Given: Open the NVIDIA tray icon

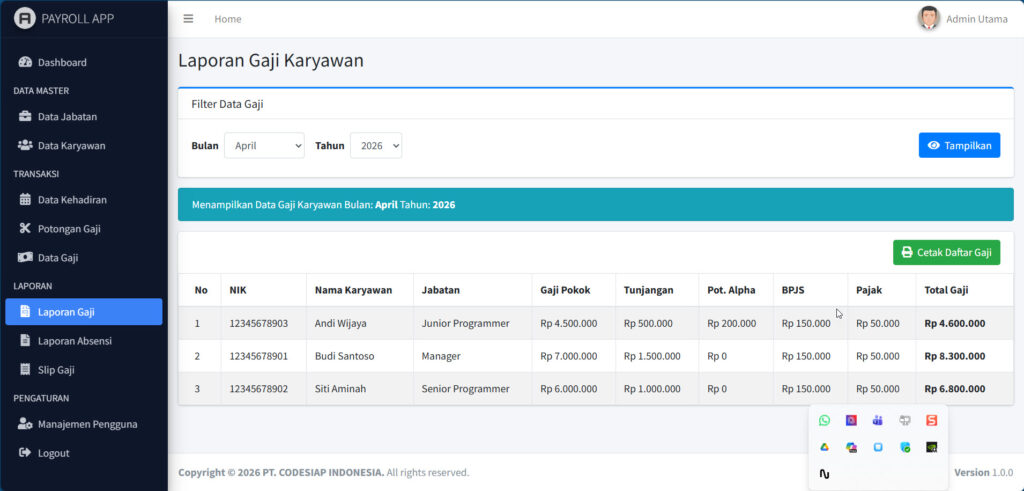Looking at the screenshot, I should [x=931, y=447].
